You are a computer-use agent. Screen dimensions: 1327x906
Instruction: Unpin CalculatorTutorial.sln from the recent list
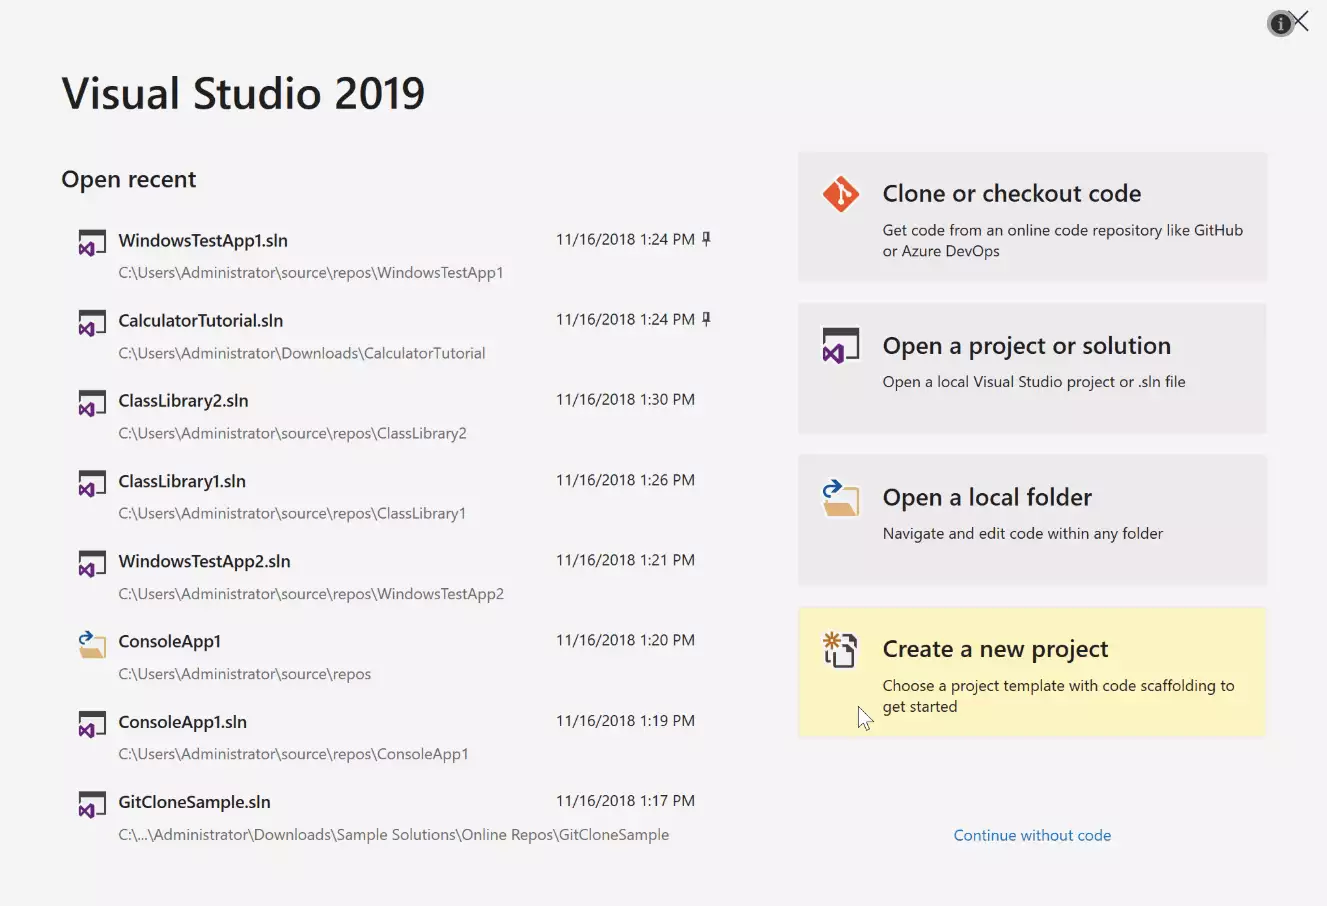pyautogui.click(x=706, y=319)
